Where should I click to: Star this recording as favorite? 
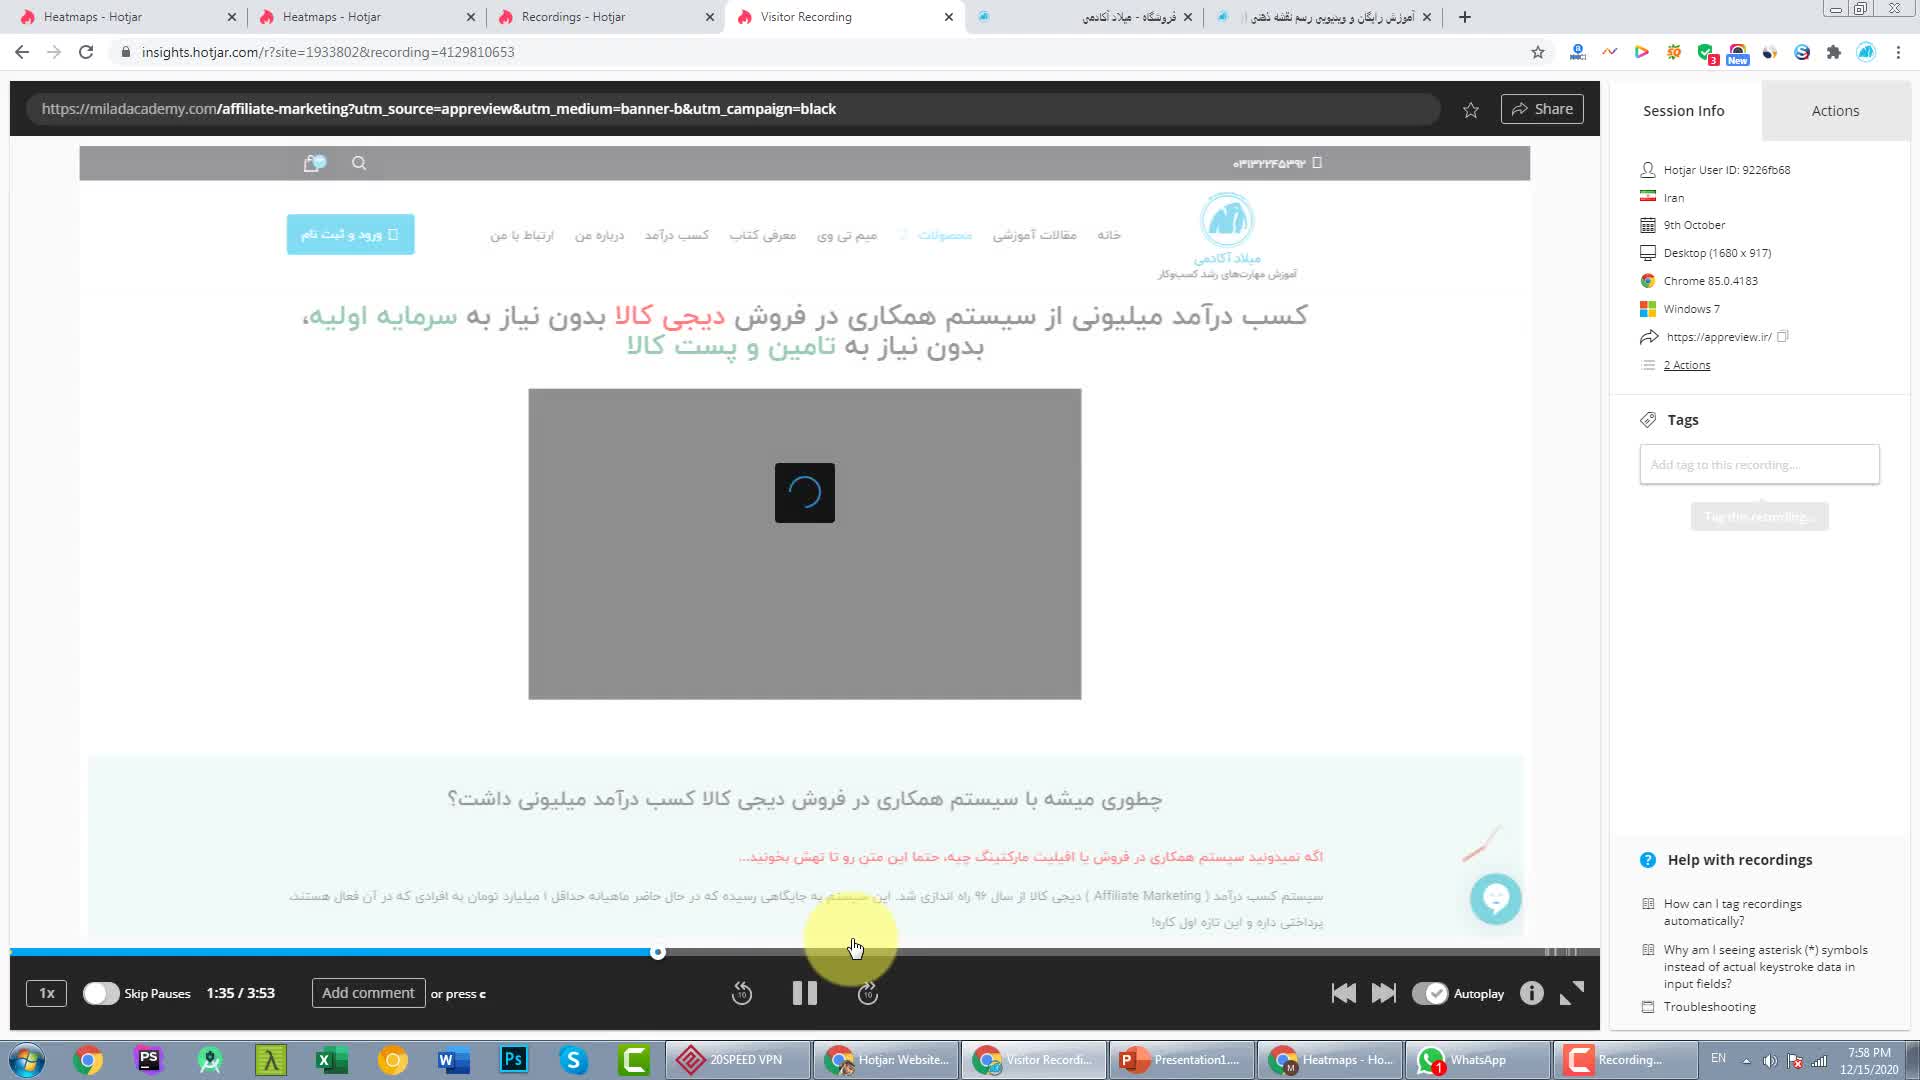pos(1470,110)
